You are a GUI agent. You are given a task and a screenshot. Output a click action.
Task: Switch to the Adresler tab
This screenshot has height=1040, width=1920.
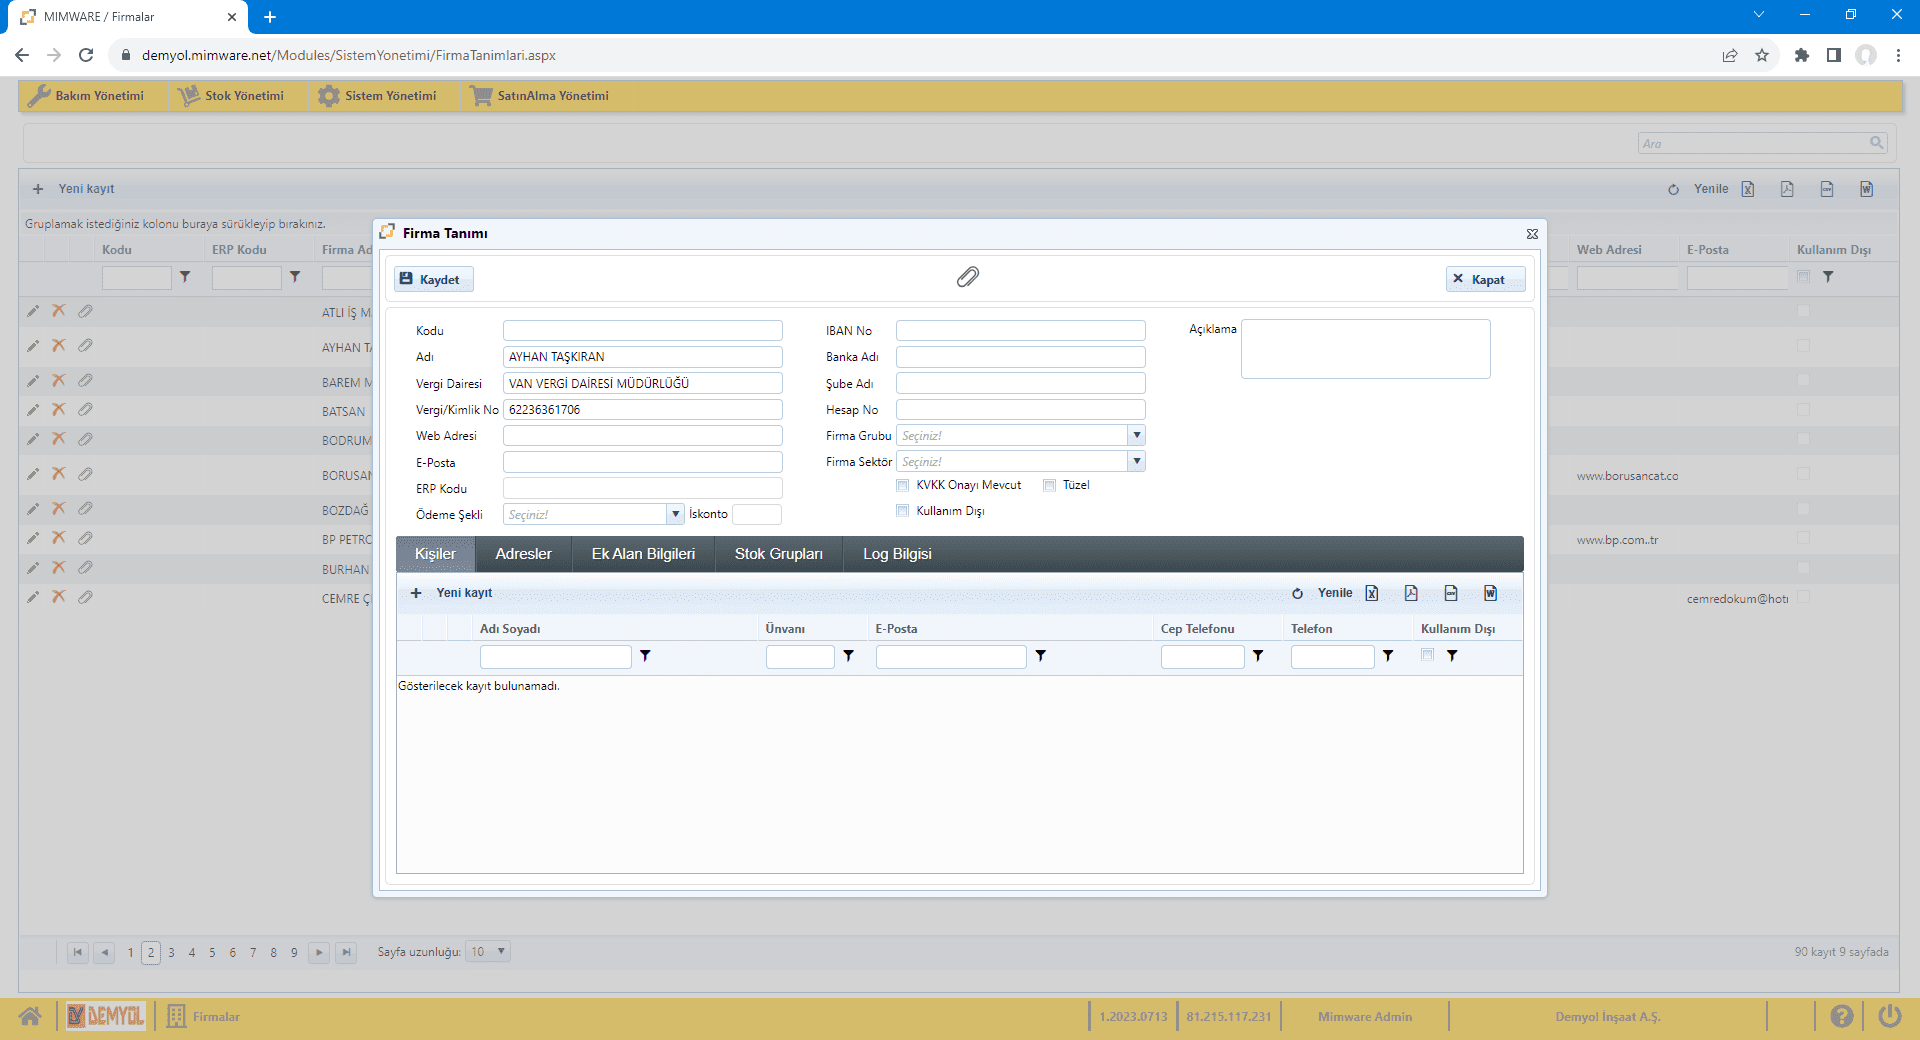coord(523,554)
